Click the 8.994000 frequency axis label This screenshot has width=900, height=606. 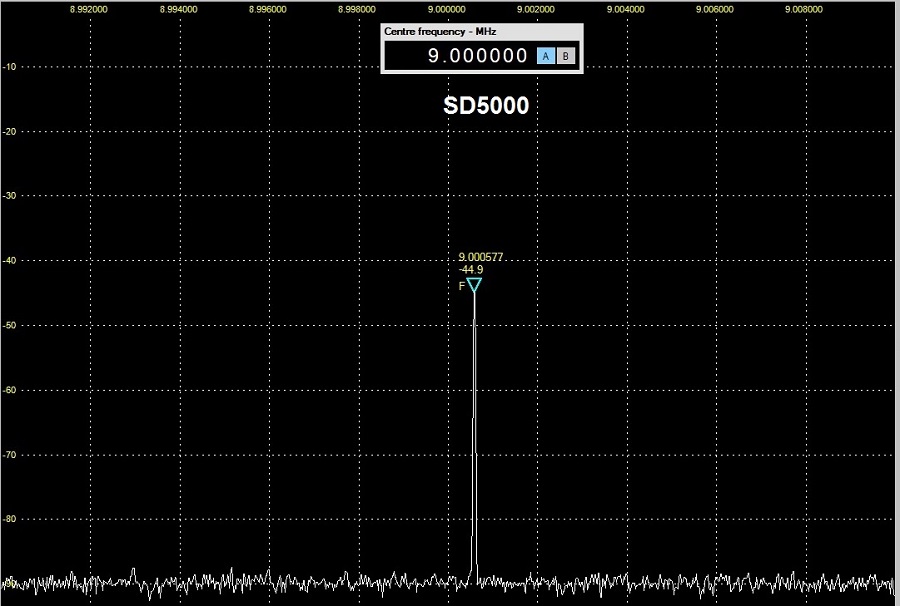[x=178, y=9]
